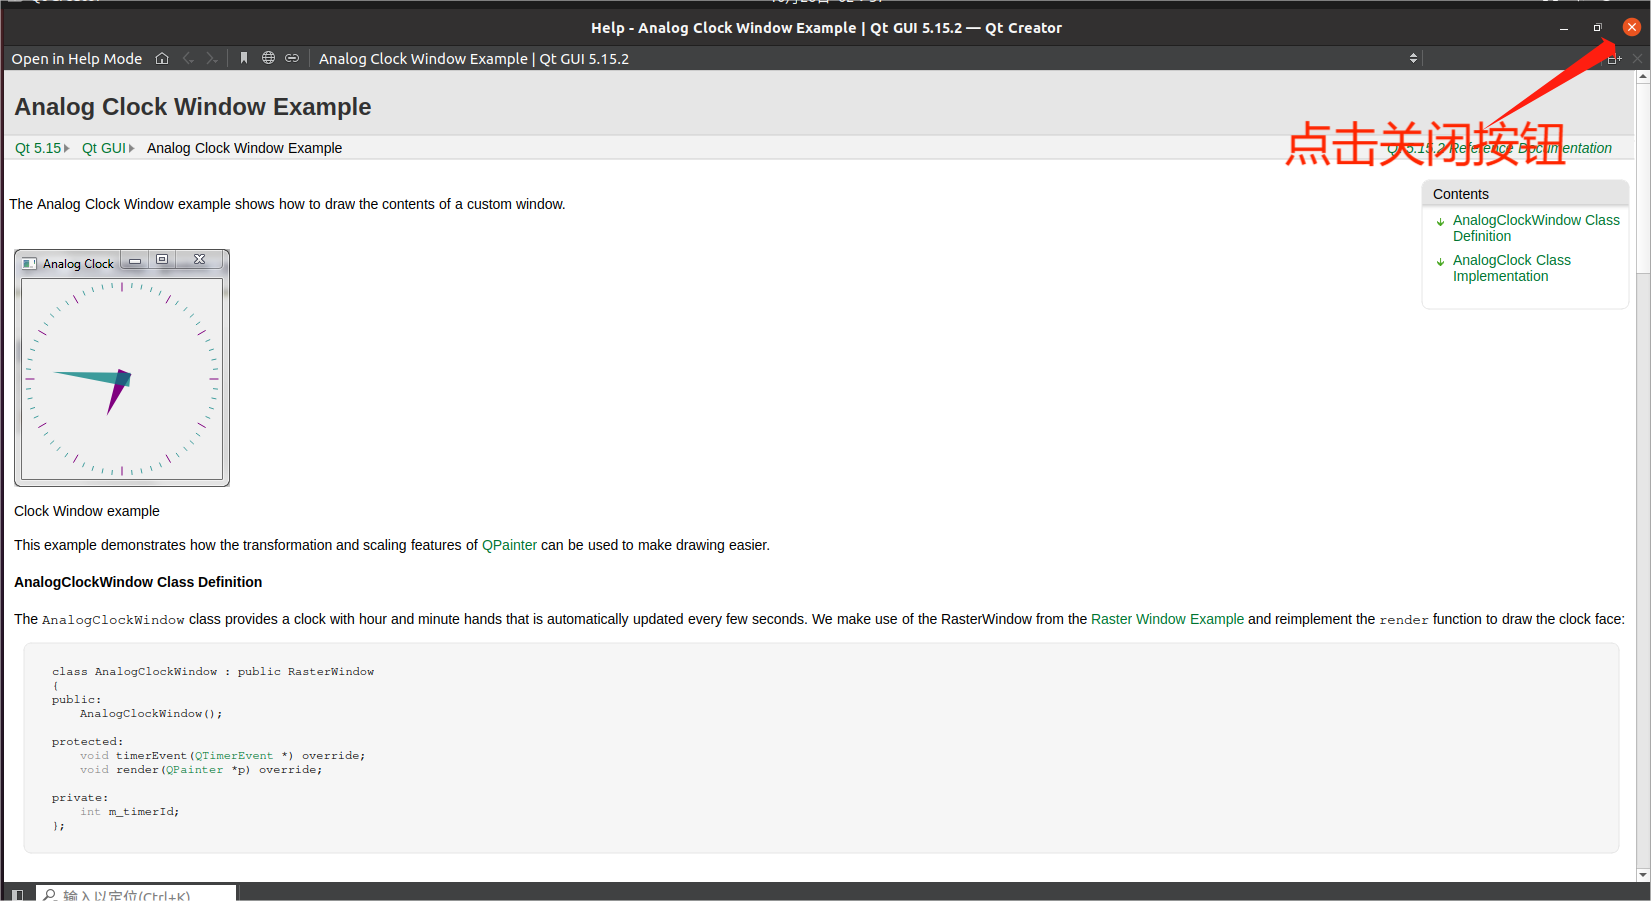Click QPainter link in render code line
Viewport: 1651px width, 901px height.
[x=195, y=770]
